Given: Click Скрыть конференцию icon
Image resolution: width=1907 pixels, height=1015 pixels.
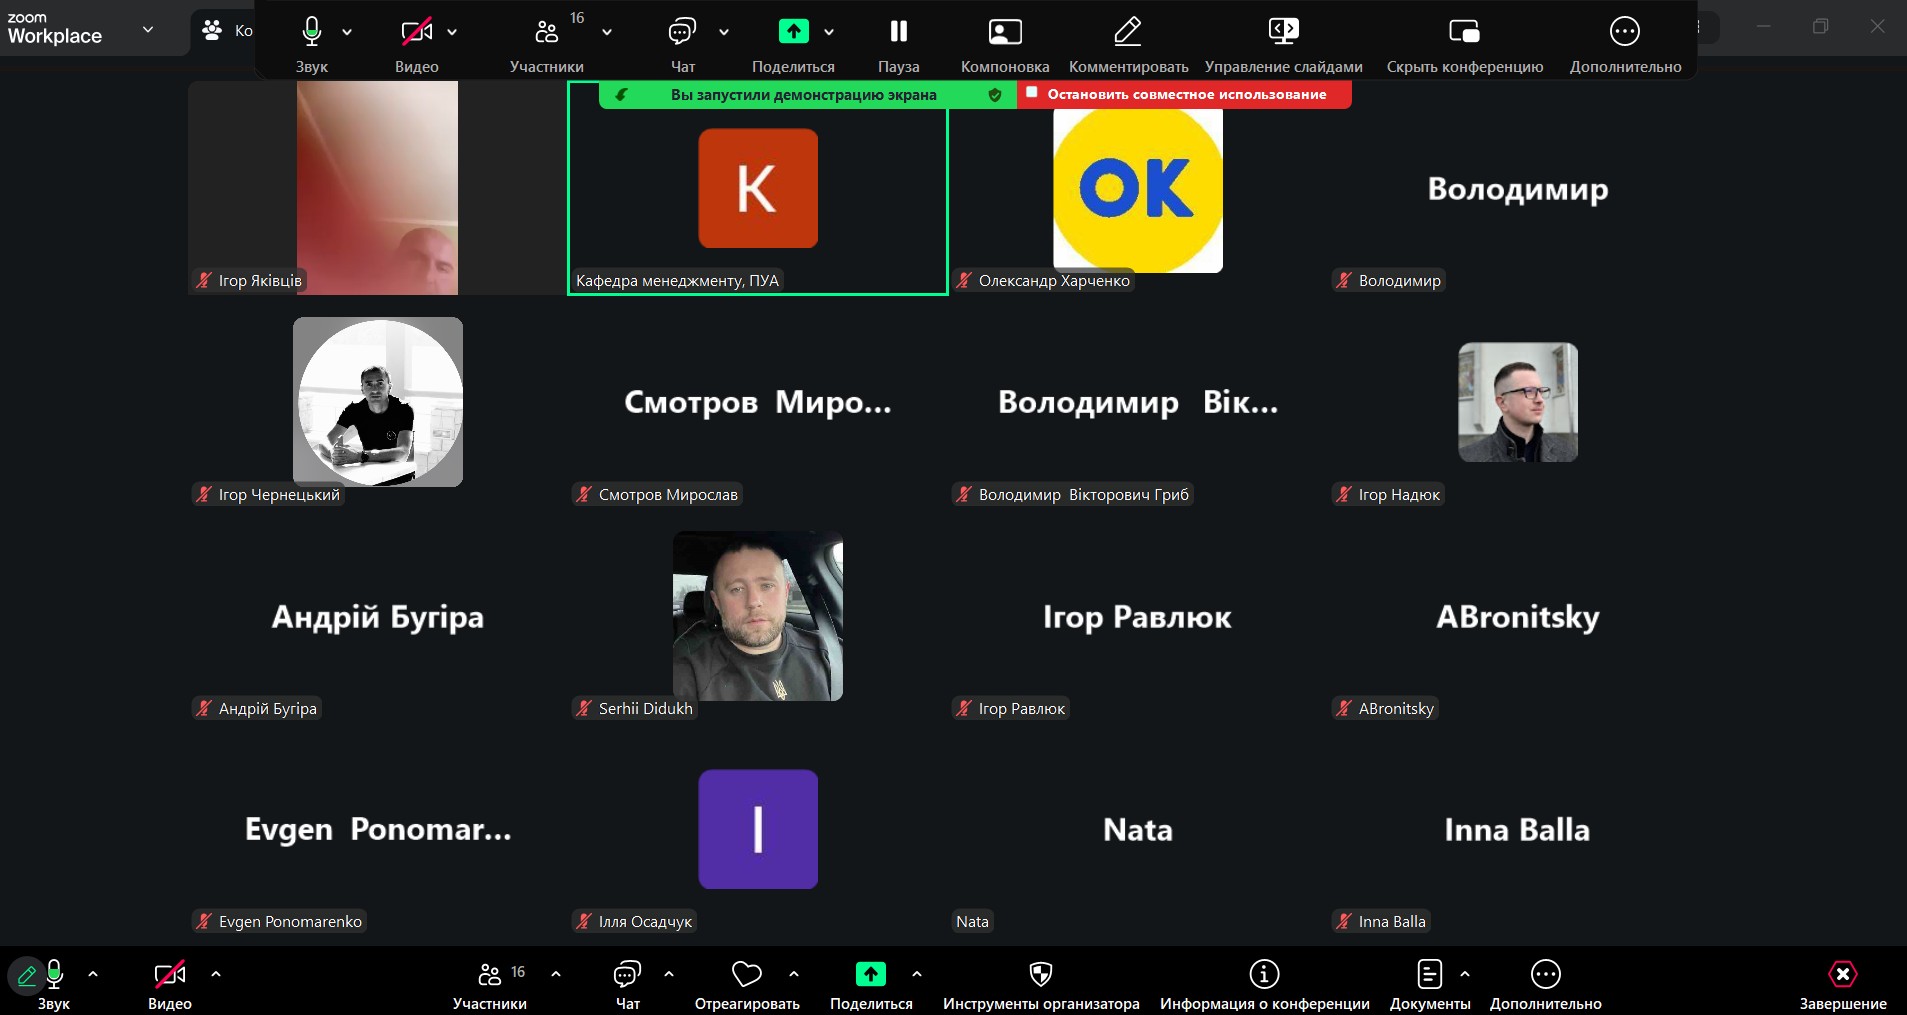Looking at the screenshot, I should 1464,32.
